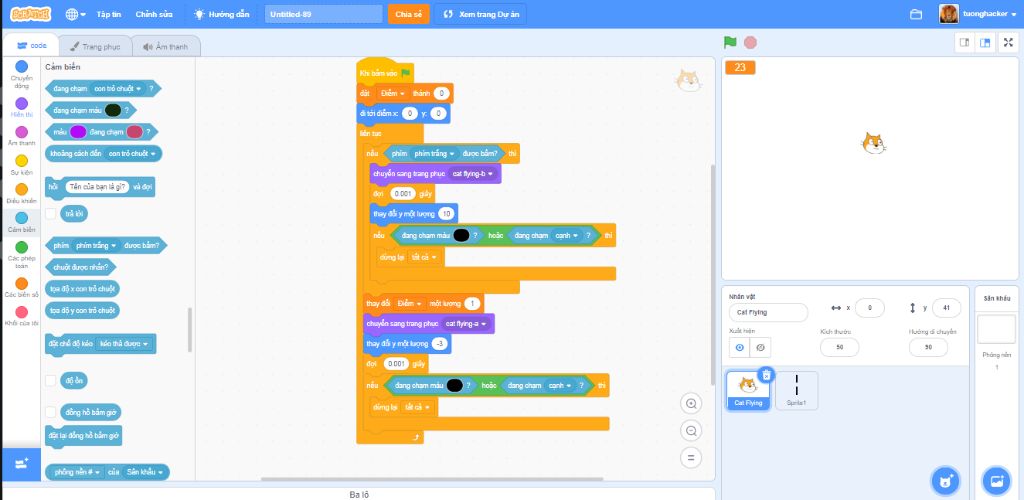
Task: Switch to small stage layout
Action: click(x=964, y=42)
